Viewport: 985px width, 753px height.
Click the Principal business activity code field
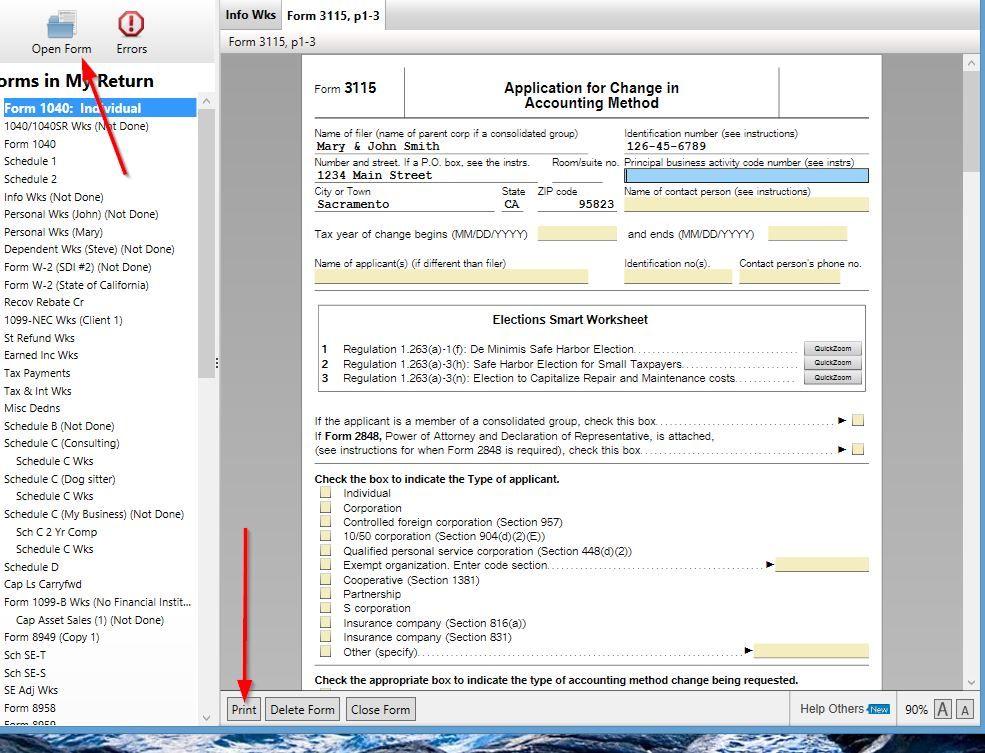click(x=746, y=175)
